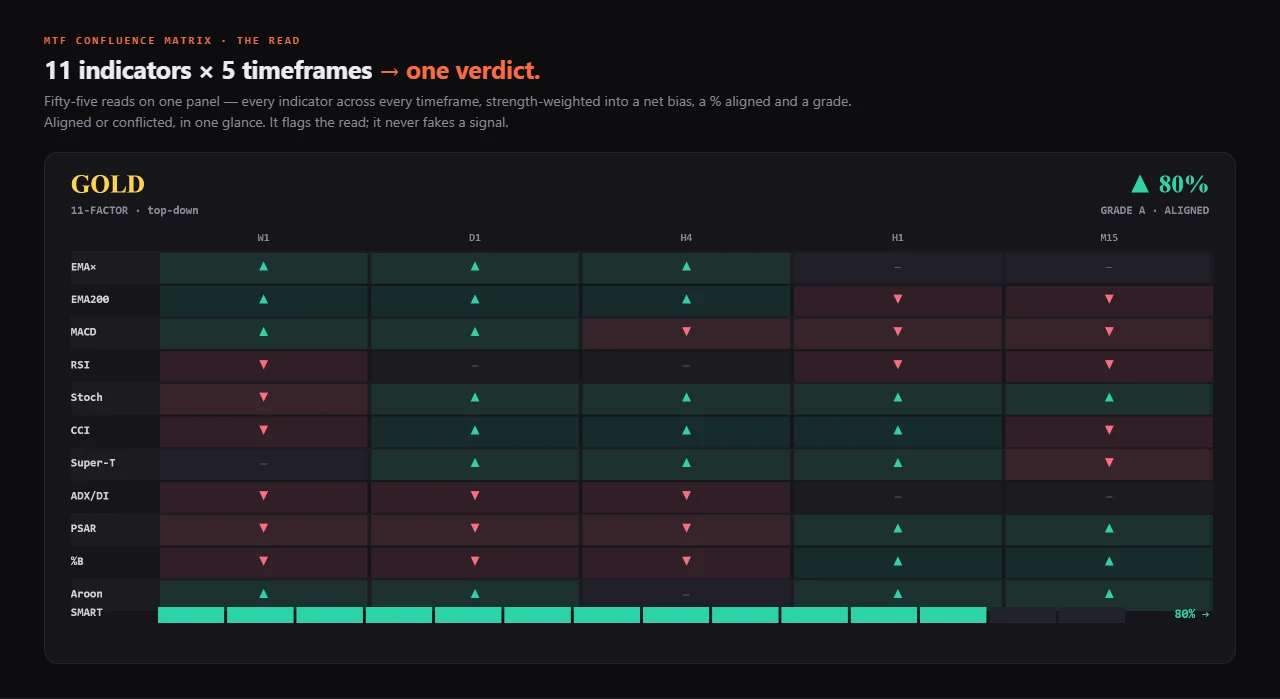
Task: Click the ADX/DI H4 down arrow
Action: click(686, 495)
